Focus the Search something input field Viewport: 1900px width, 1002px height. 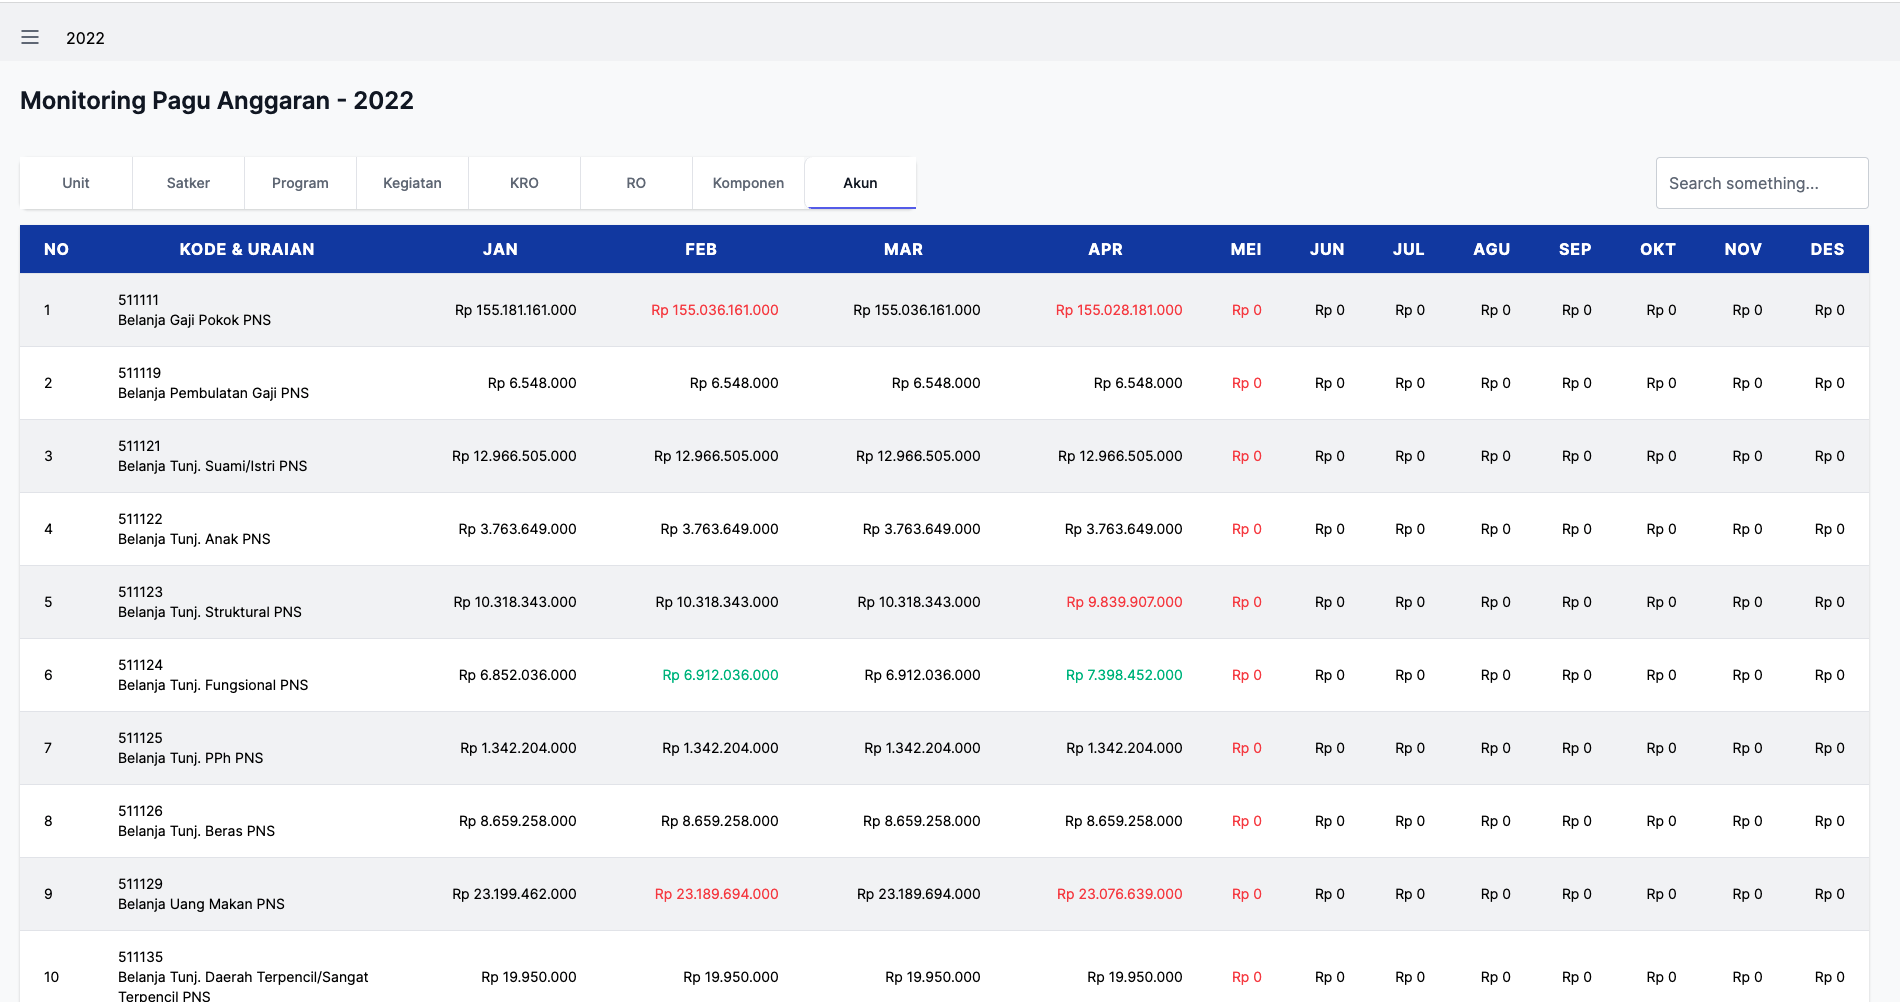click(1761, 183)
